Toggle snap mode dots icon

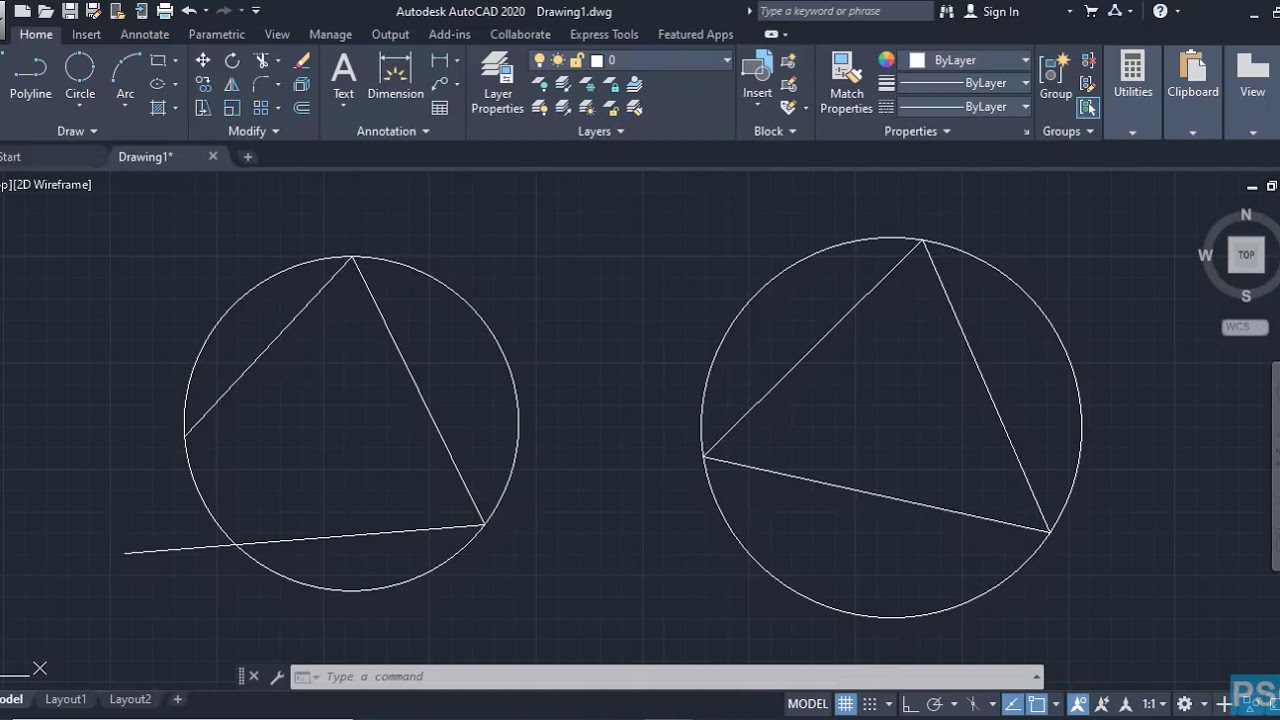[x=870, y=704]
